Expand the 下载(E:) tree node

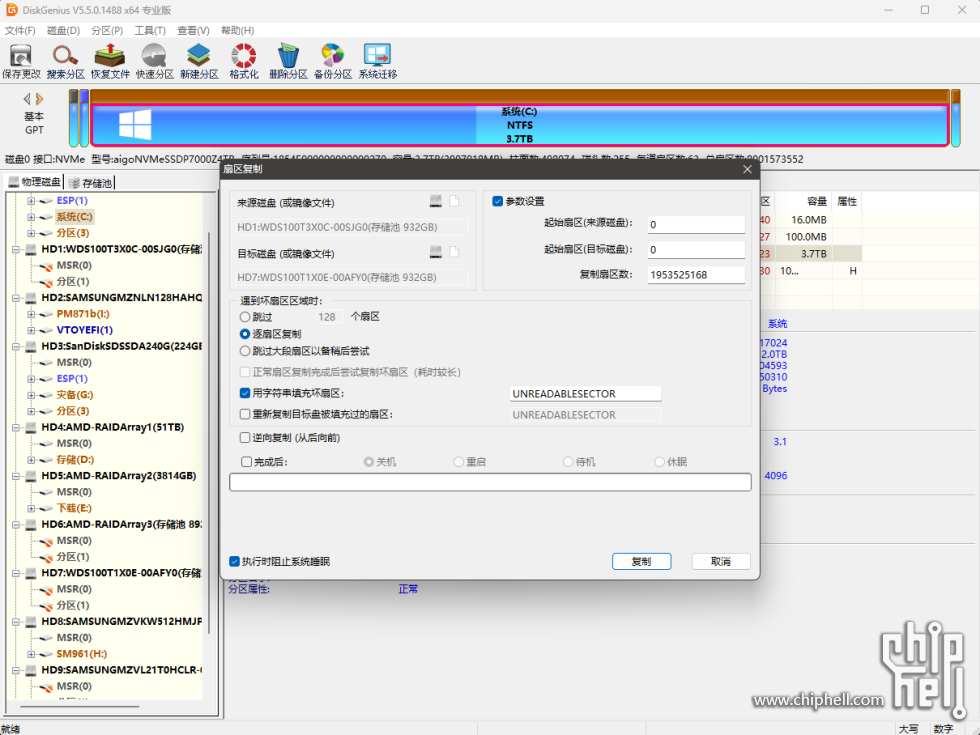tap(31, 508)
